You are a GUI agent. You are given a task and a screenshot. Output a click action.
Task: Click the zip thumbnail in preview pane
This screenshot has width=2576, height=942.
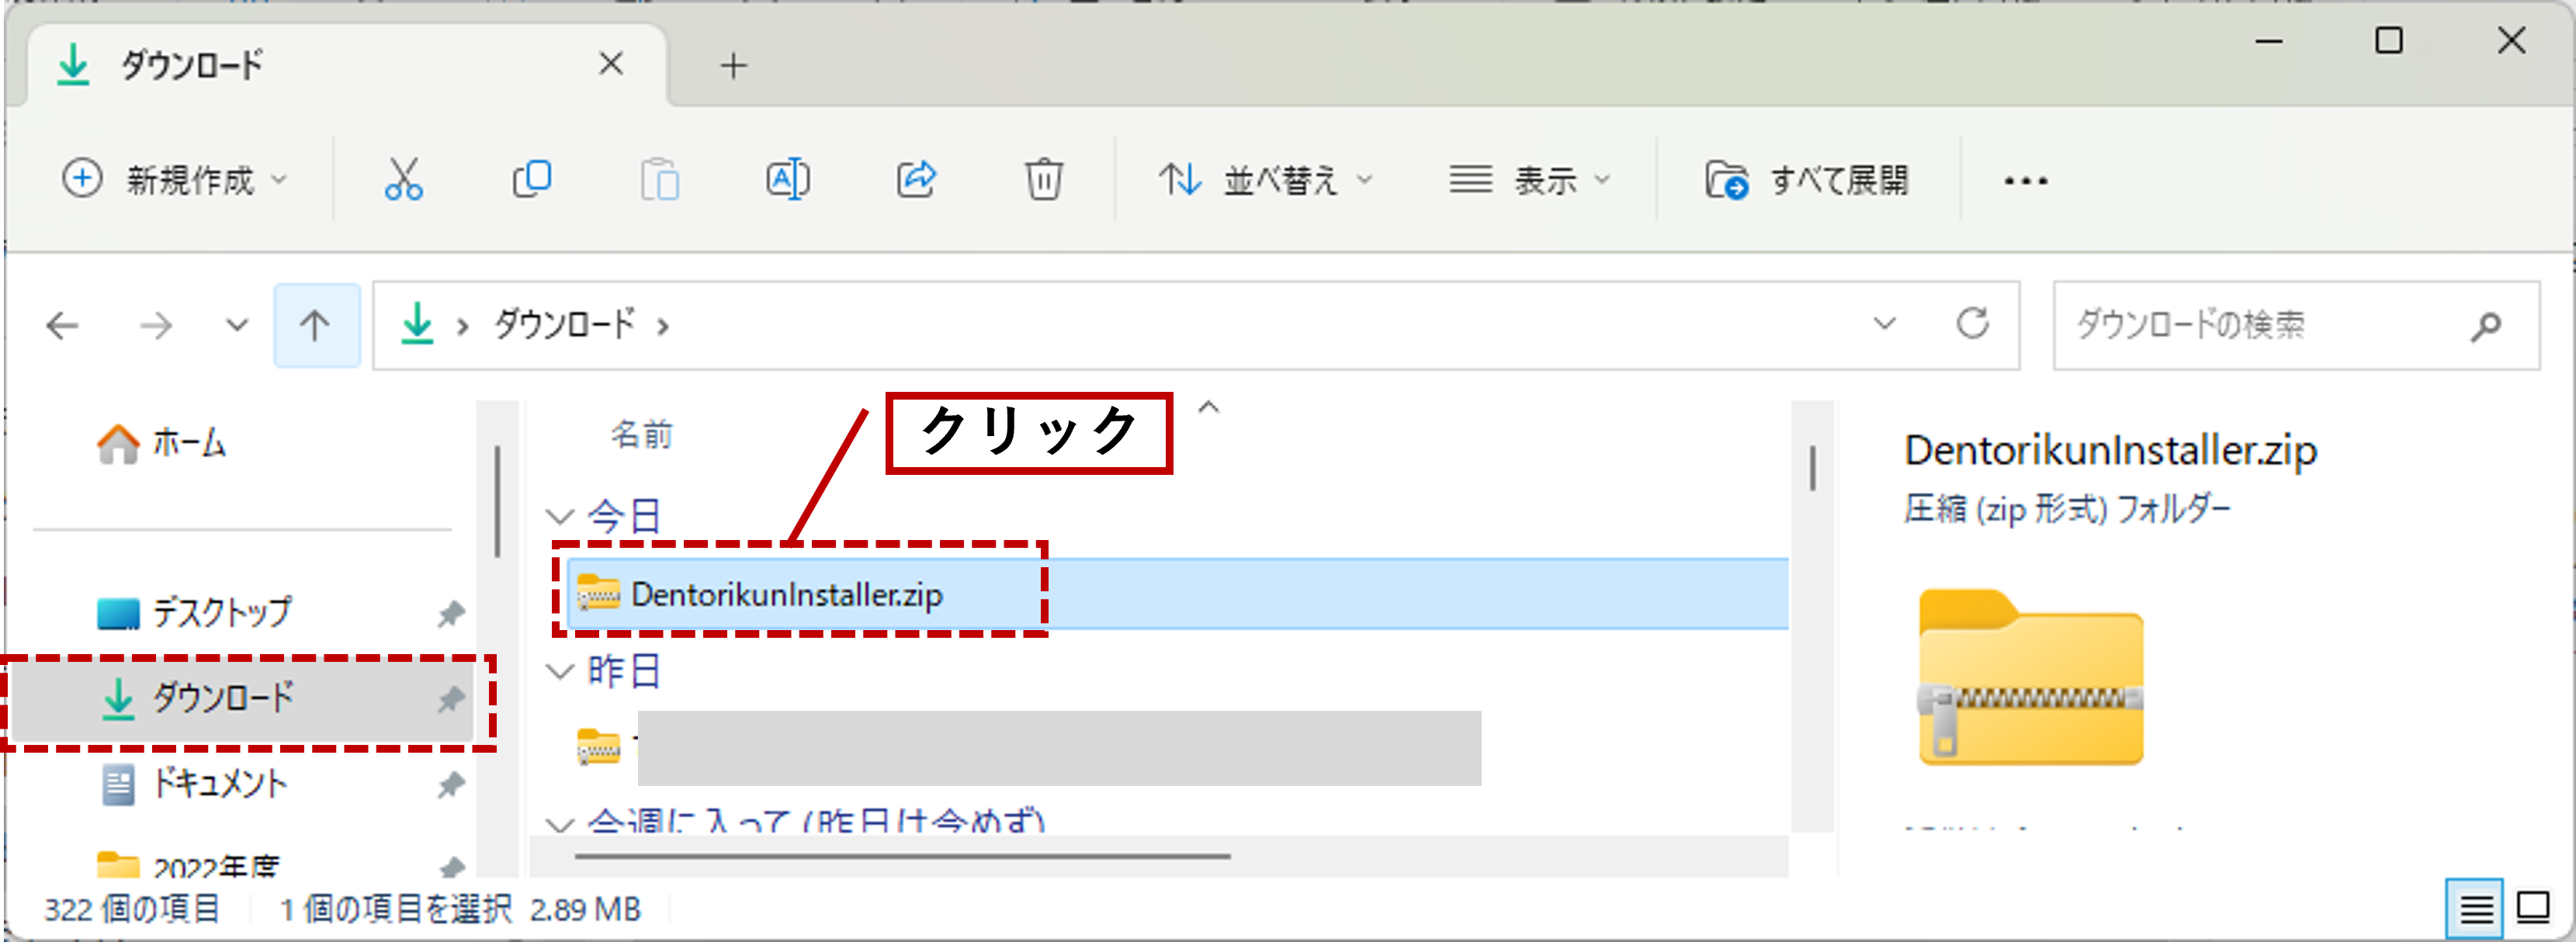point(2030,678)
